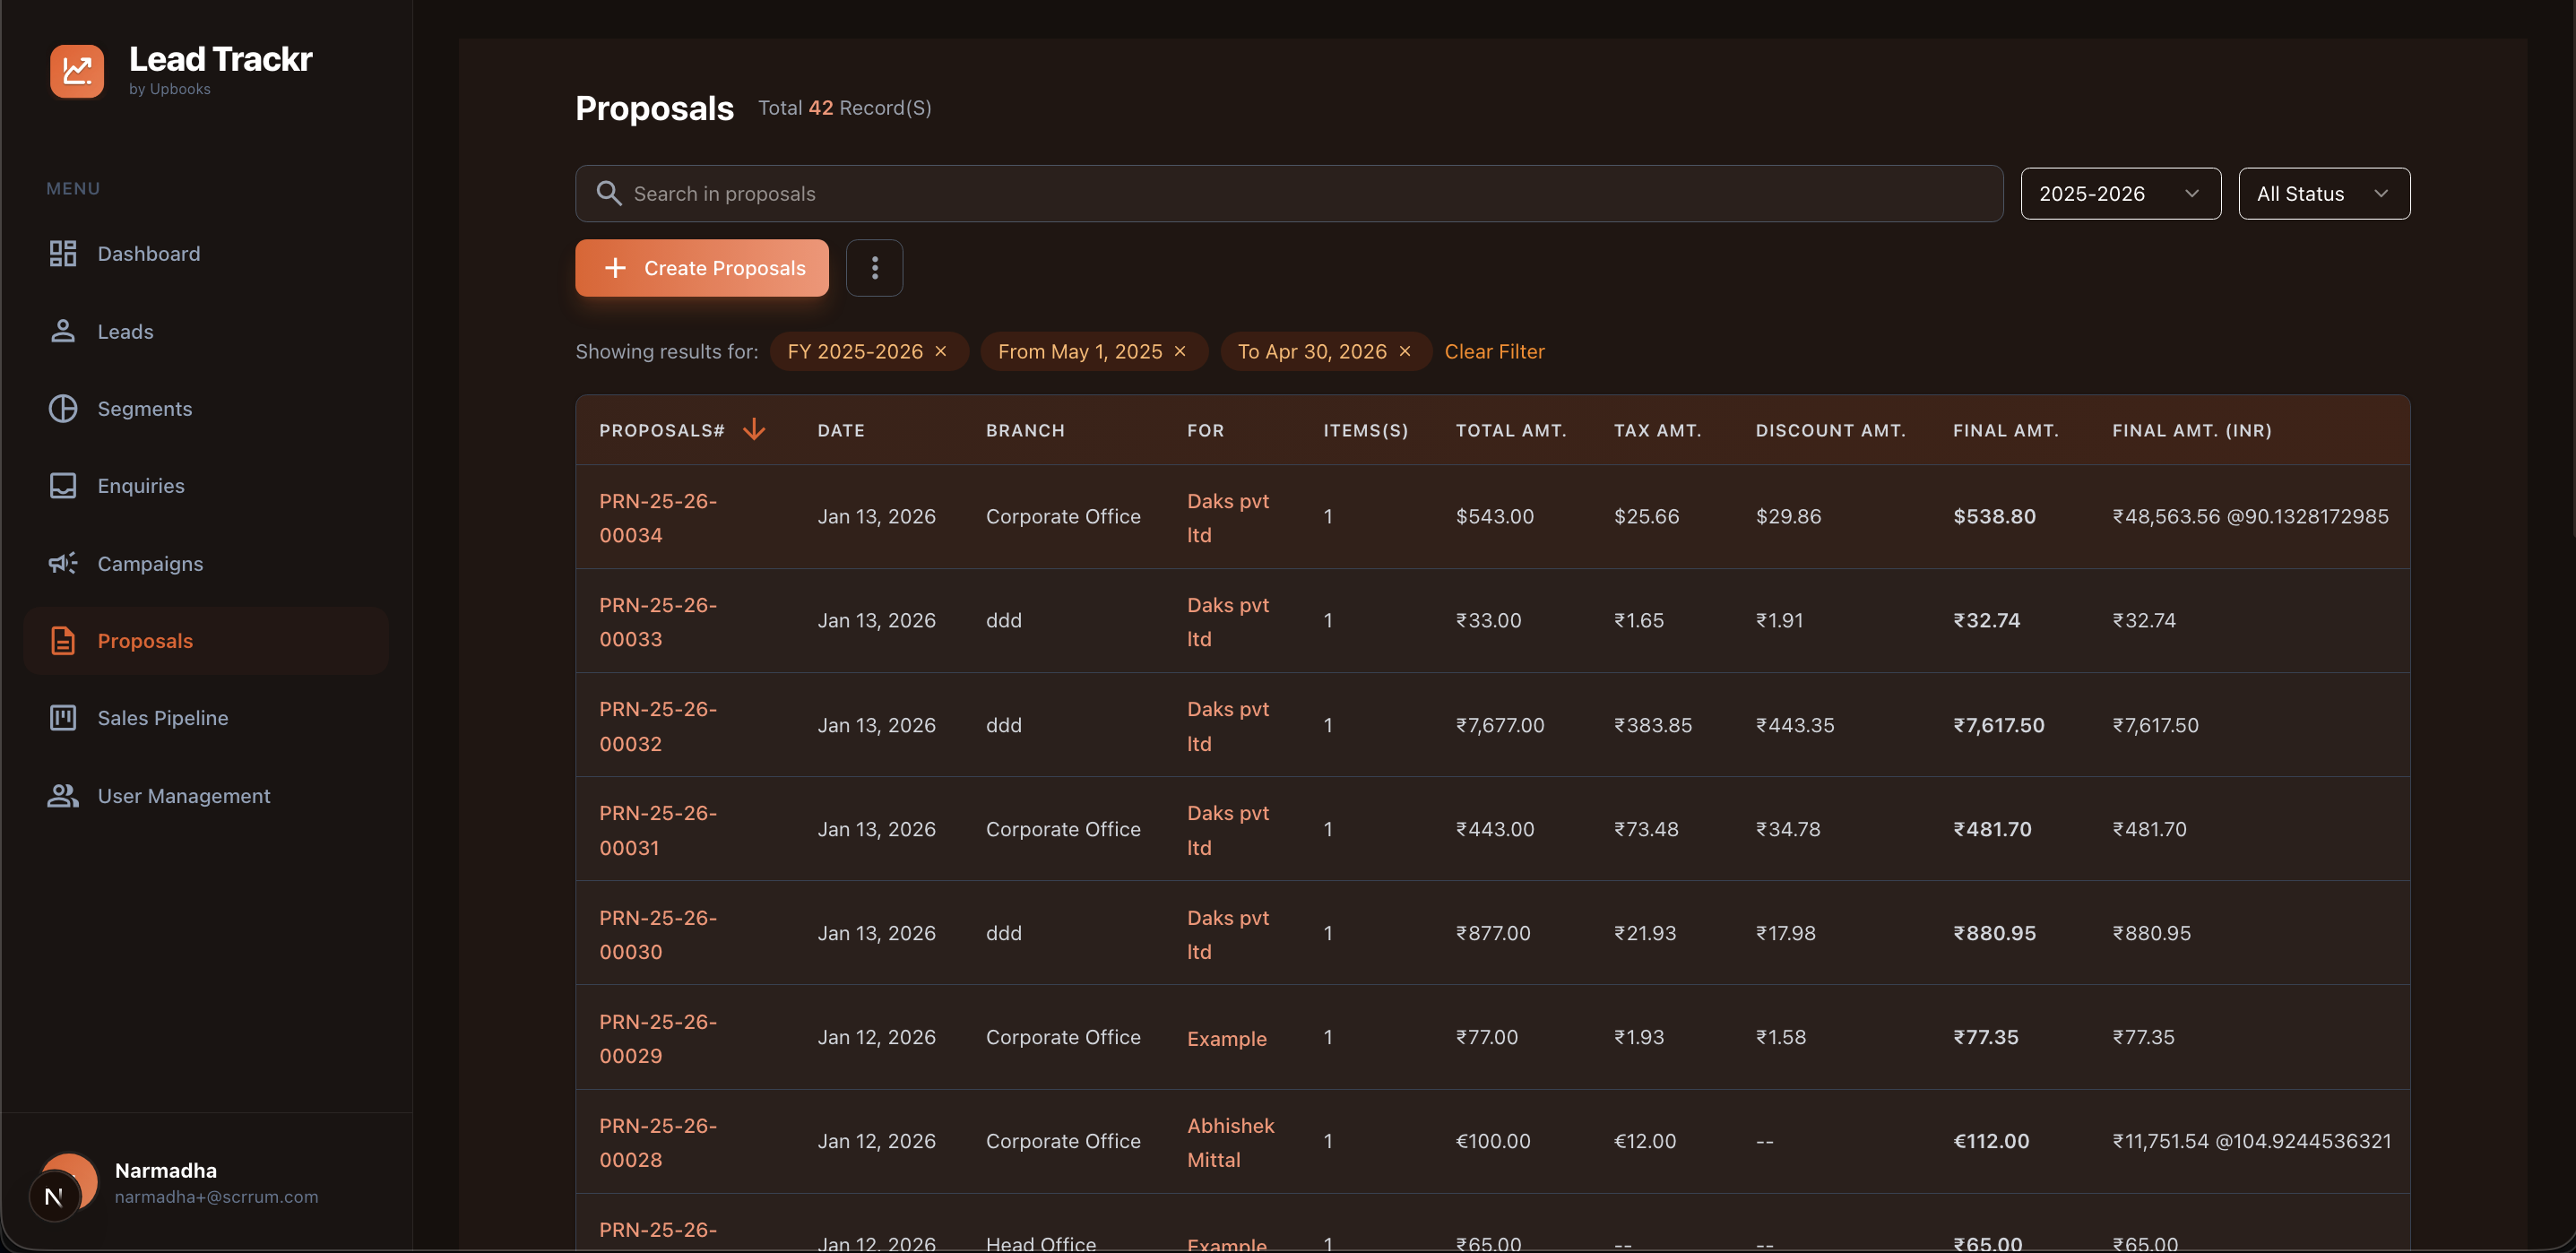
Task: Remove the FY 2025-2026 filter chip
Action: 941,352
